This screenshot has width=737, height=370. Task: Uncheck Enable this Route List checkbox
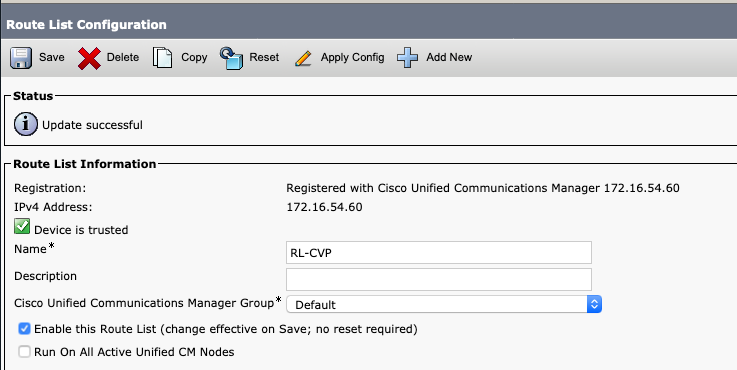pos(24,328)
